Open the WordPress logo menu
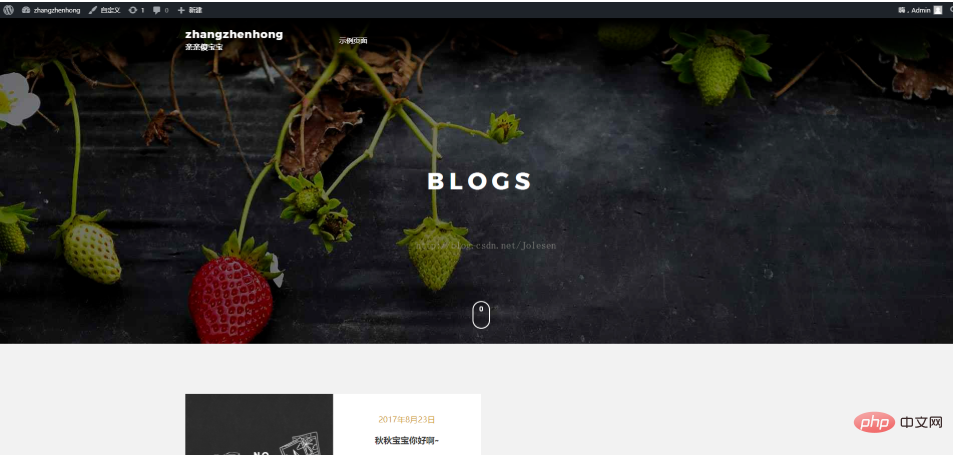The image size is (953, 455). point(9,10)
